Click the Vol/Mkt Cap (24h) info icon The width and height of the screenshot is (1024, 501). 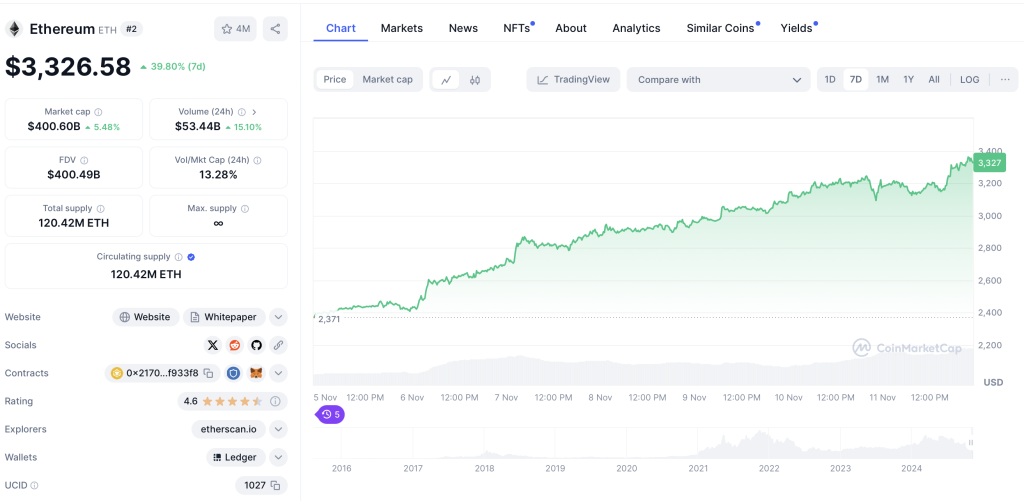click(257, 160)
